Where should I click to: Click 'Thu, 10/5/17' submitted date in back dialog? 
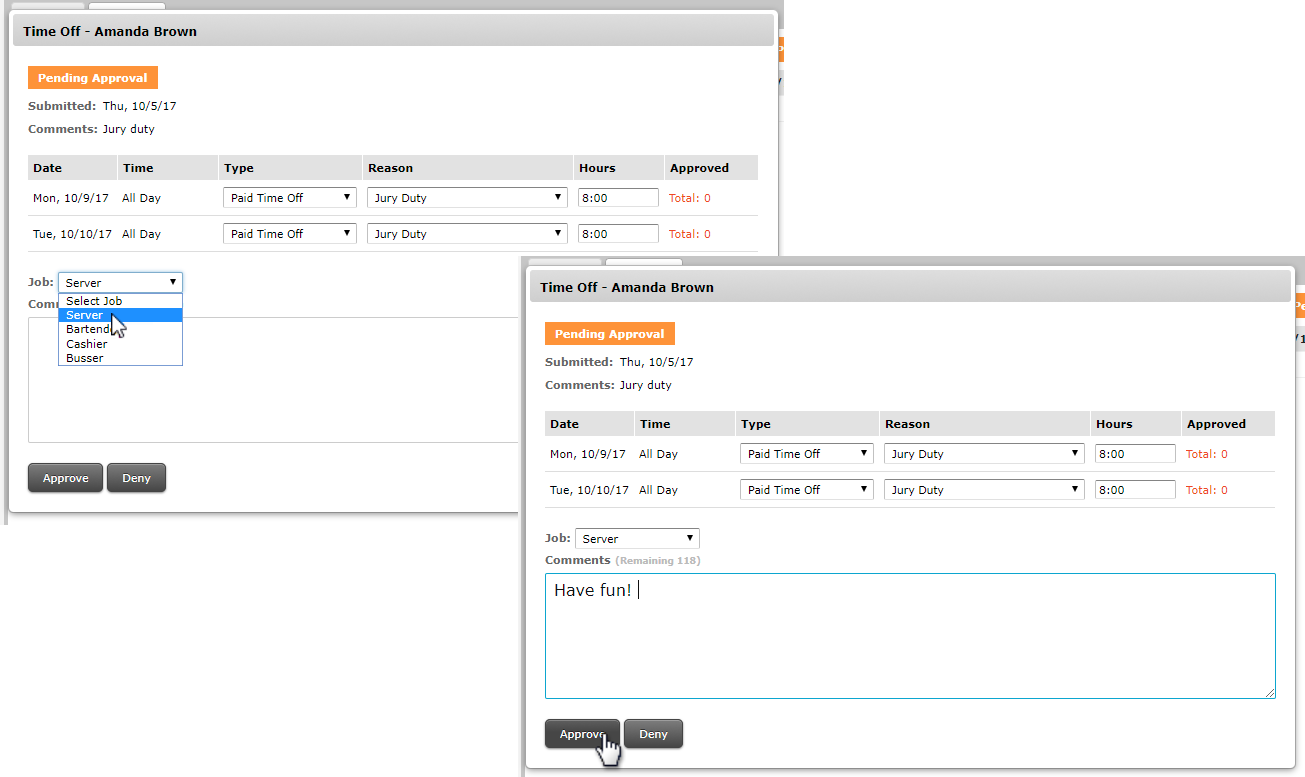140,106
